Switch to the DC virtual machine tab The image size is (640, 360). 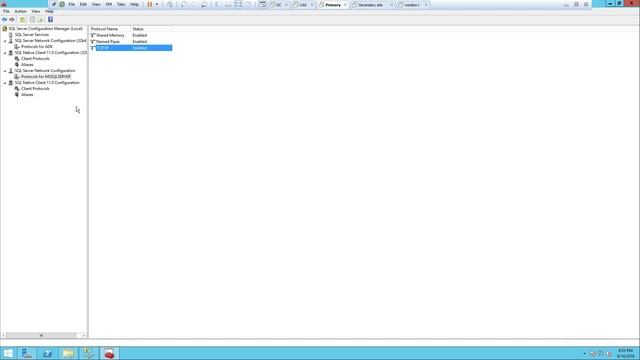click(x=279, y=5)
